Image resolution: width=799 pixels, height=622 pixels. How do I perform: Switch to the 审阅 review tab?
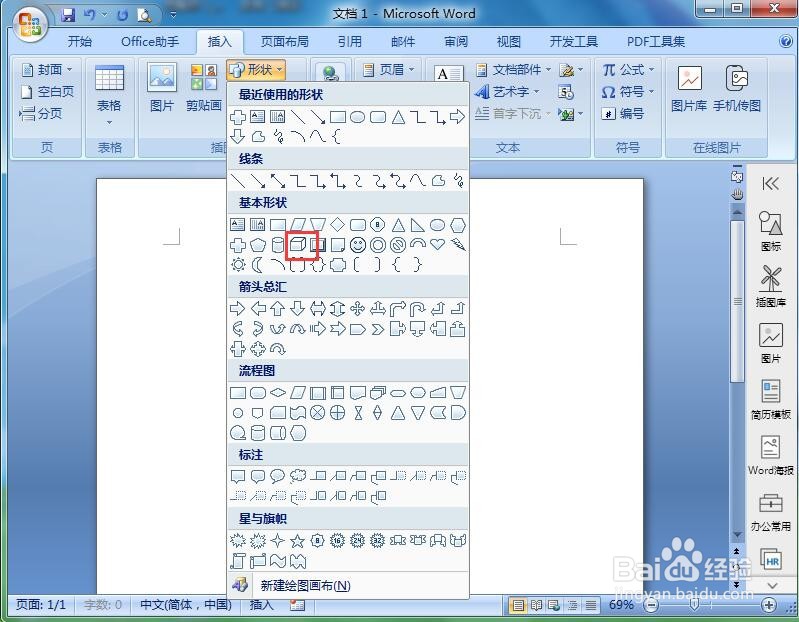point(456,42)
